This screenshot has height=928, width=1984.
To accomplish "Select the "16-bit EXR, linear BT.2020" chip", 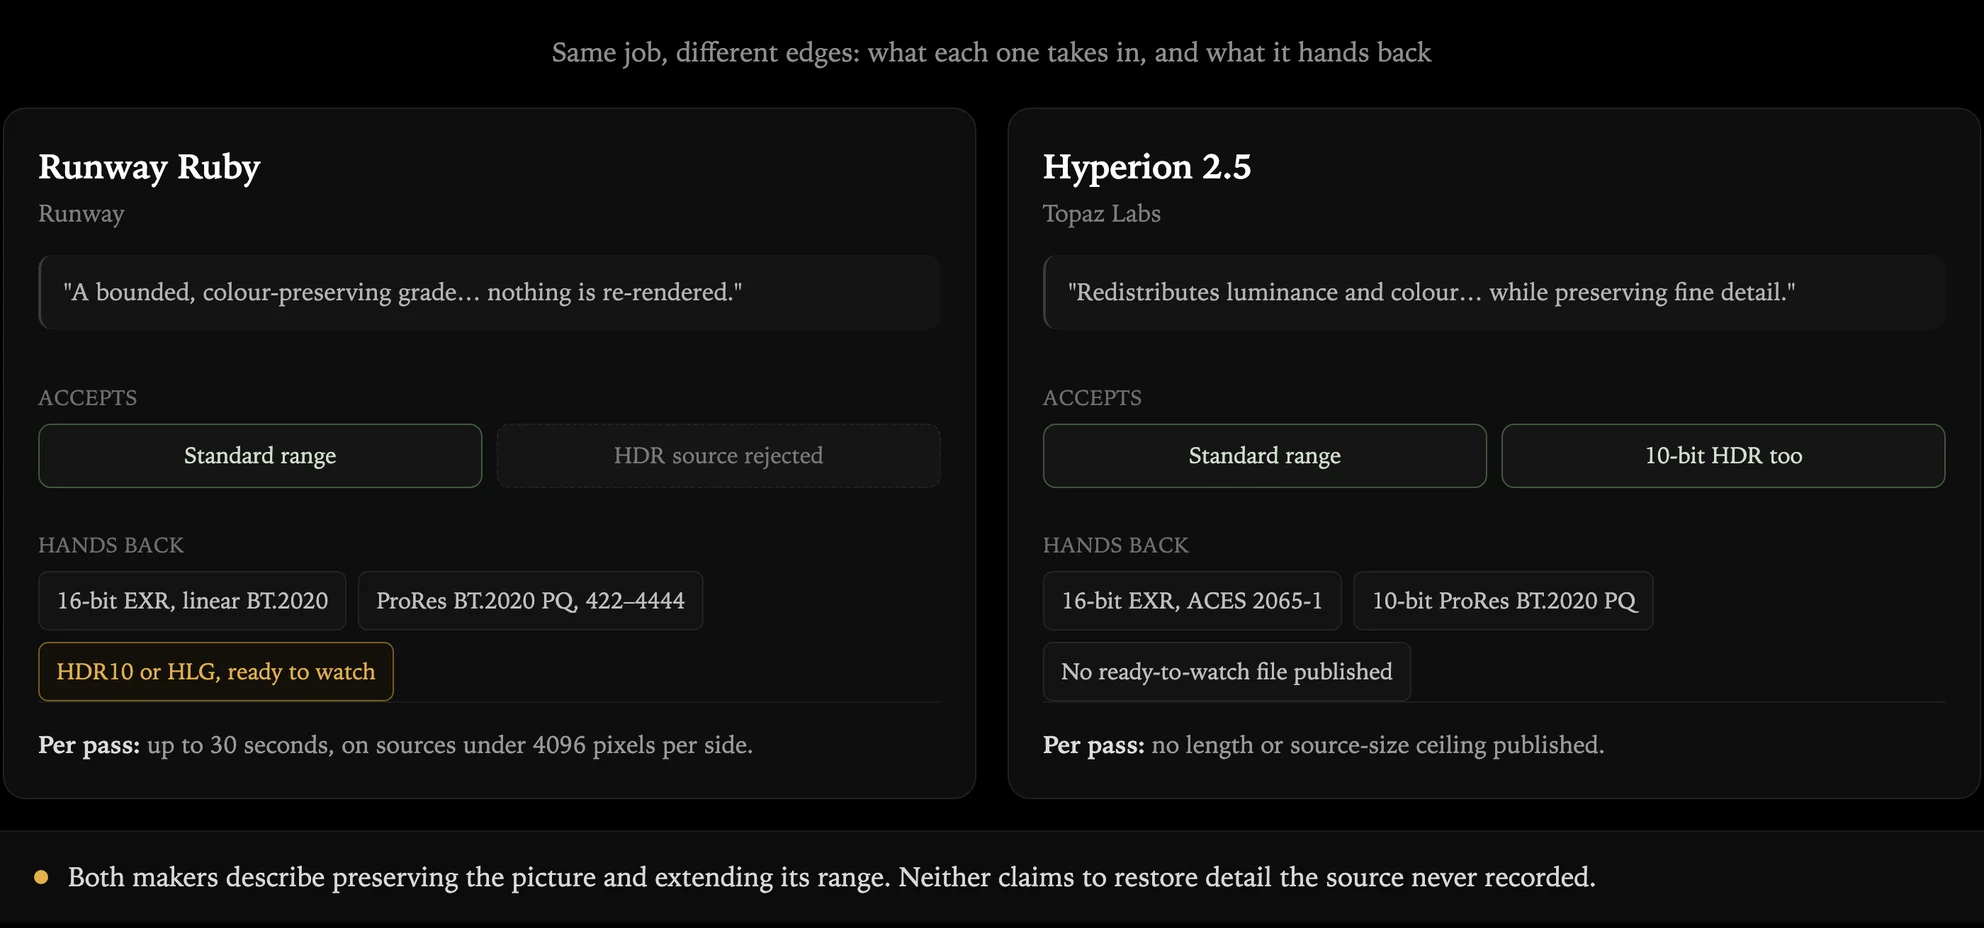I will pos(192,601).
